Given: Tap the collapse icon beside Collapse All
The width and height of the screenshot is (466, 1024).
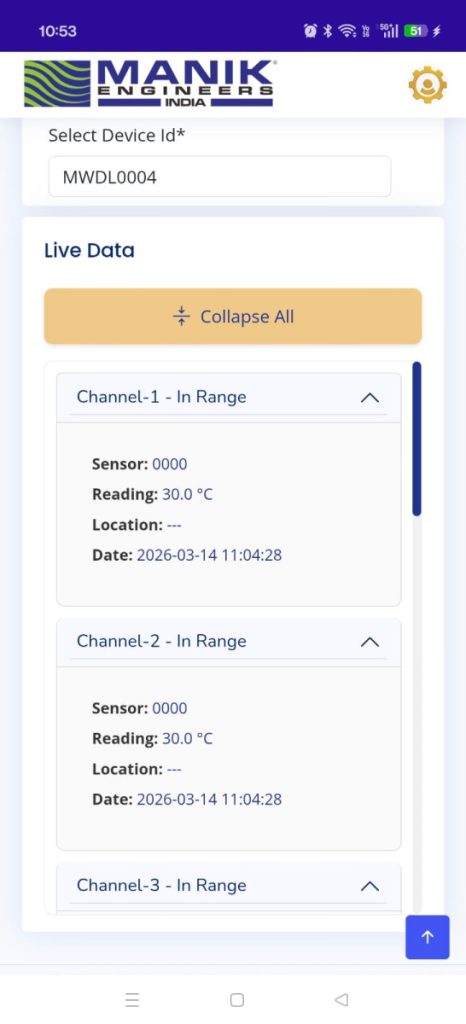Looking at the screenshot, I should [181, 316].
